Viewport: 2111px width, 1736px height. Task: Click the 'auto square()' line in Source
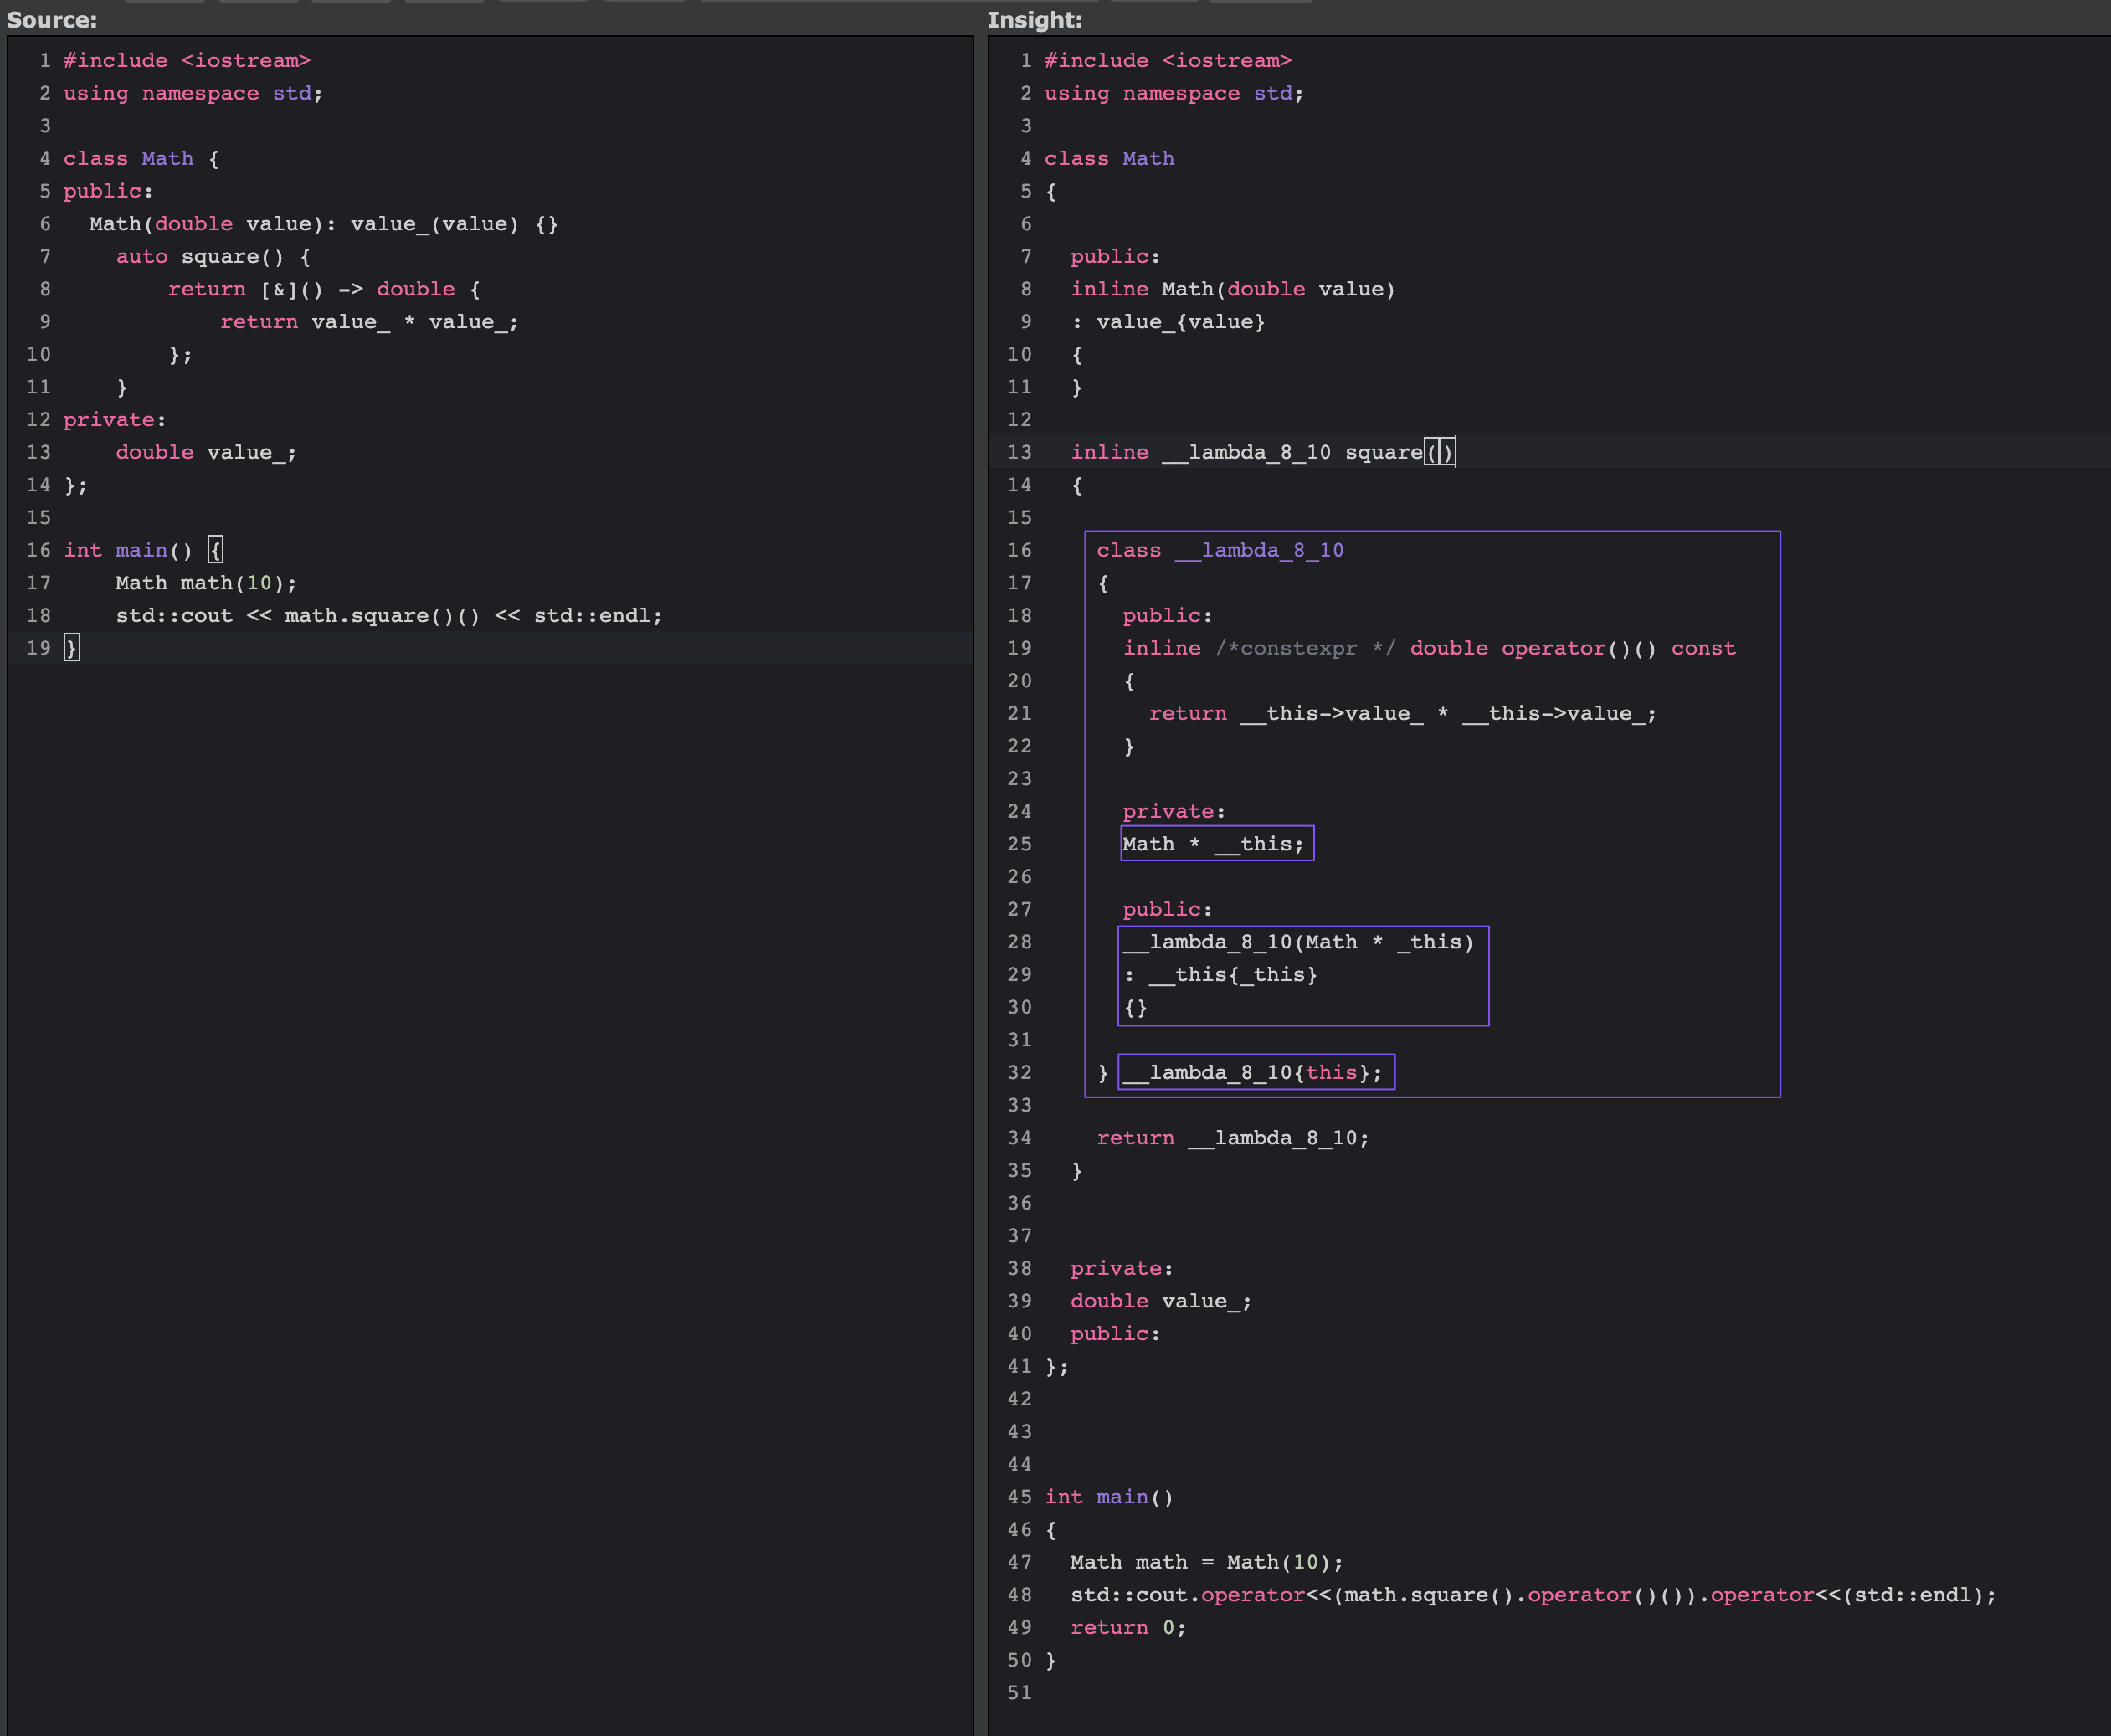point(213,256)
